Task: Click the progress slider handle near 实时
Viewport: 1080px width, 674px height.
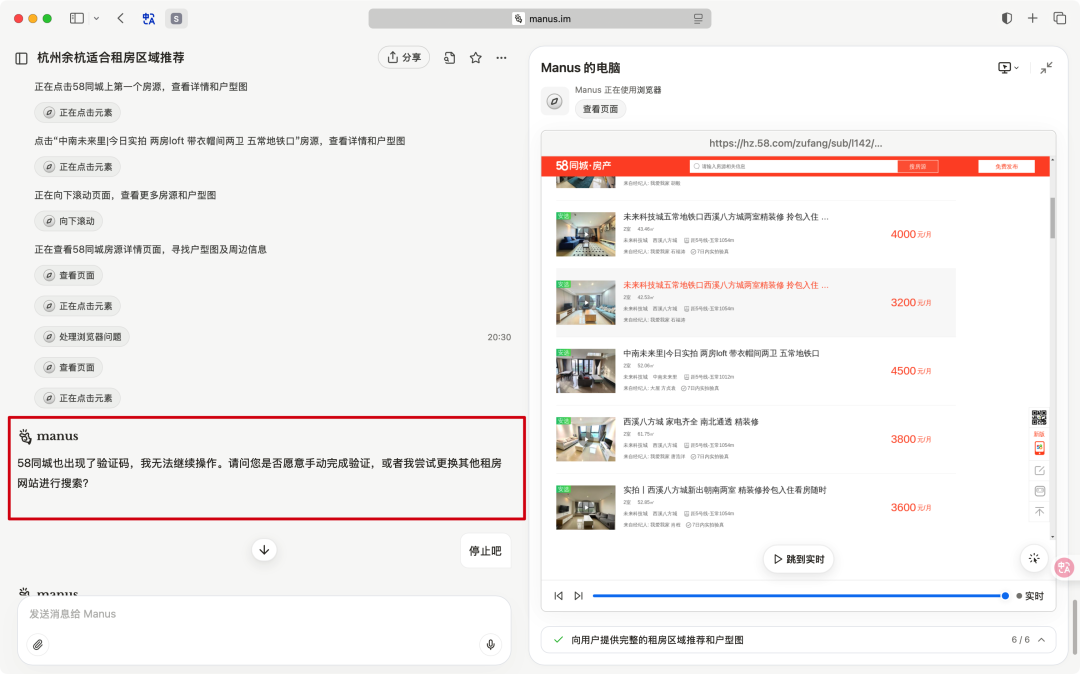Action: coord(1006,596)
